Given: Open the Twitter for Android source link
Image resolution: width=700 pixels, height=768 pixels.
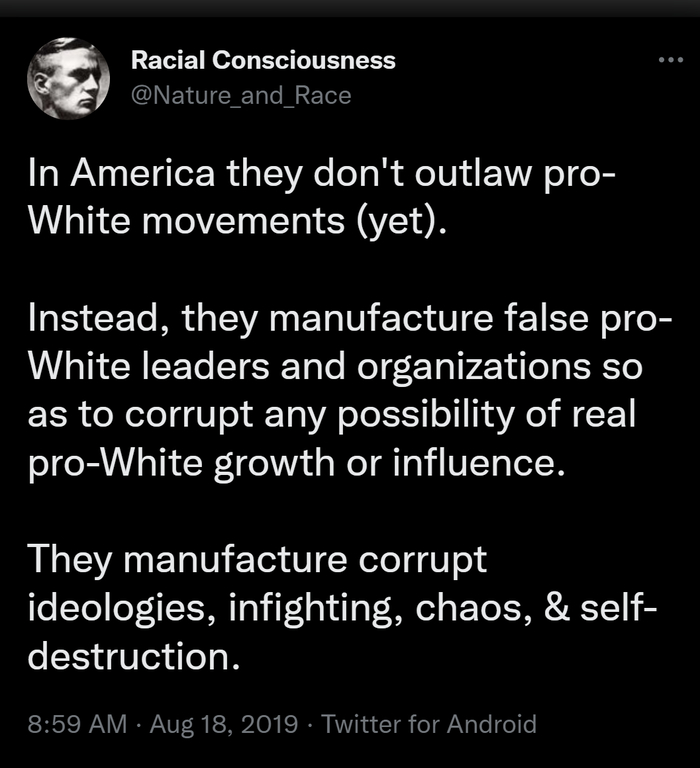Looking at the screenshot, I should point(431,724).
